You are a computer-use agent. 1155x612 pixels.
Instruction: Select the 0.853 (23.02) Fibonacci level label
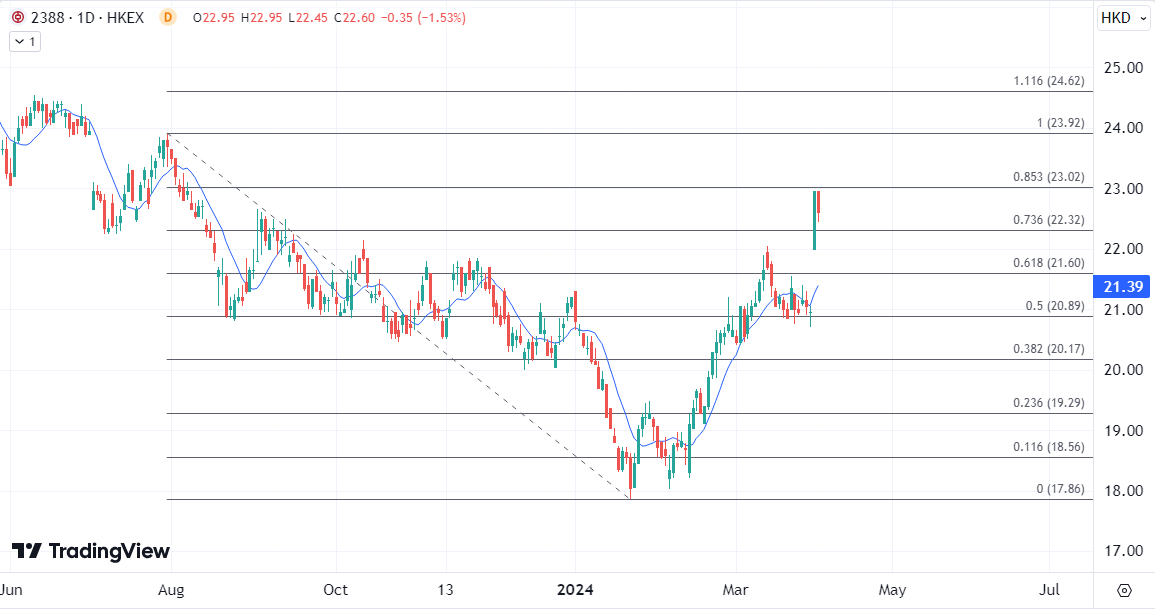[x=1047, y=177]
